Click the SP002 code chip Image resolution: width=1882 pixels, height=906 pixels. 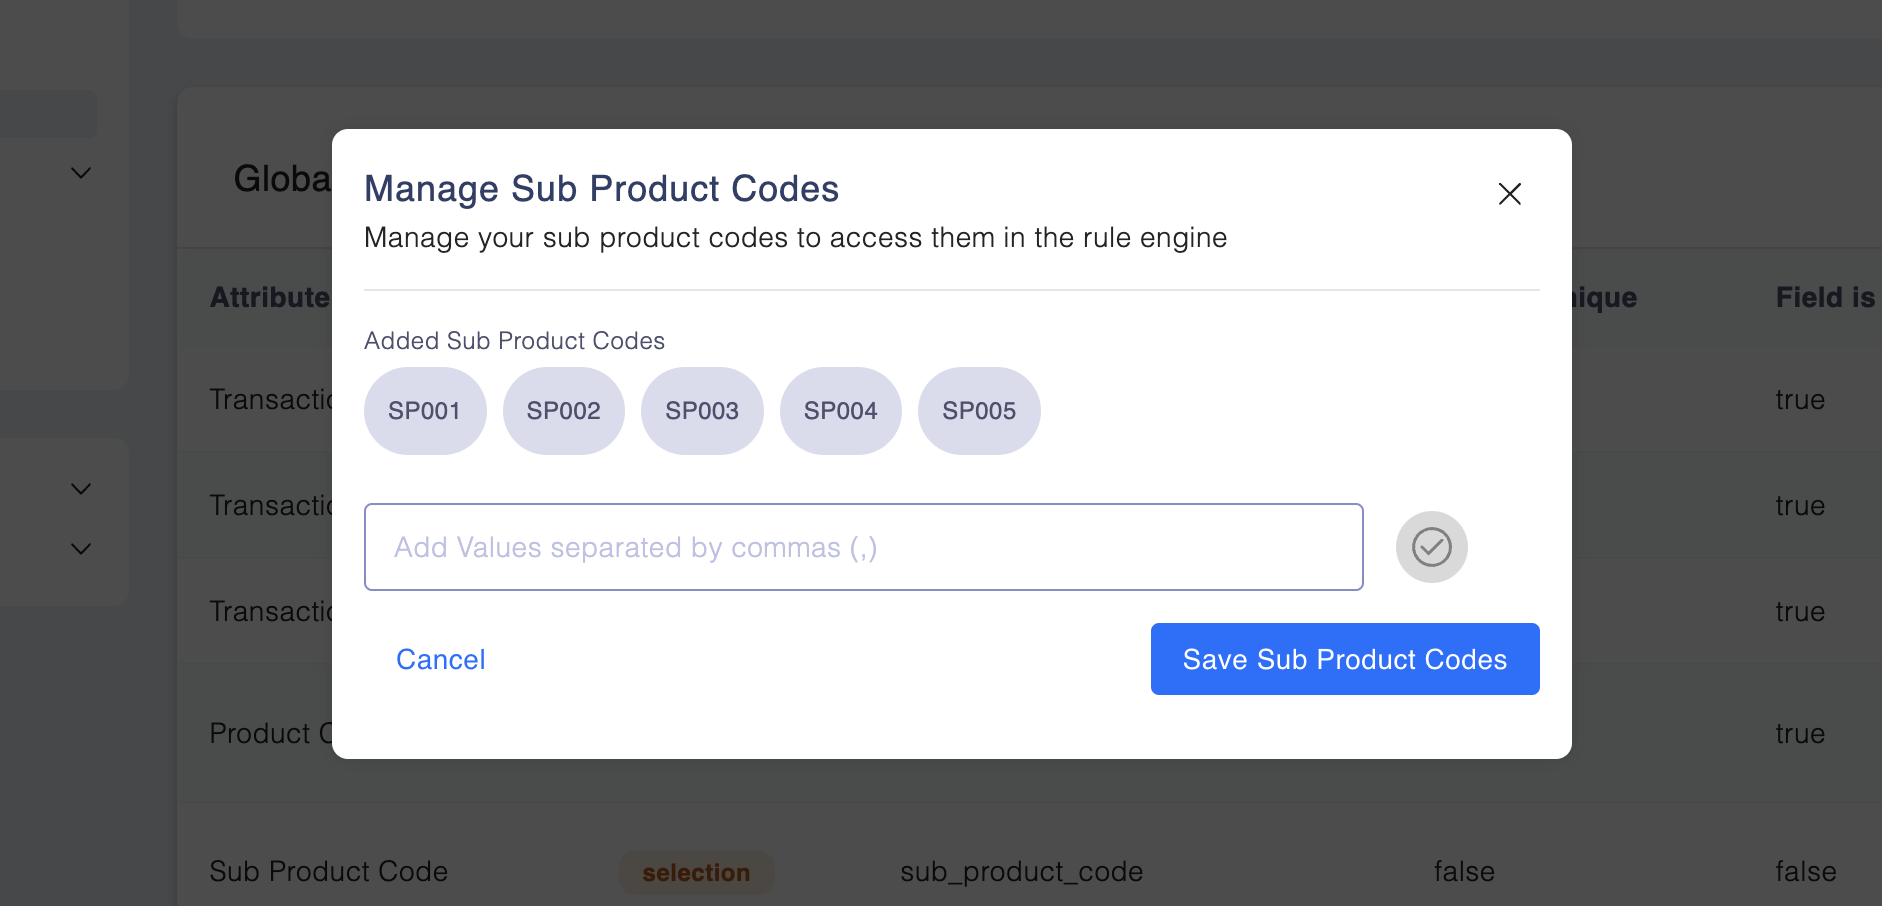[563, 411]
